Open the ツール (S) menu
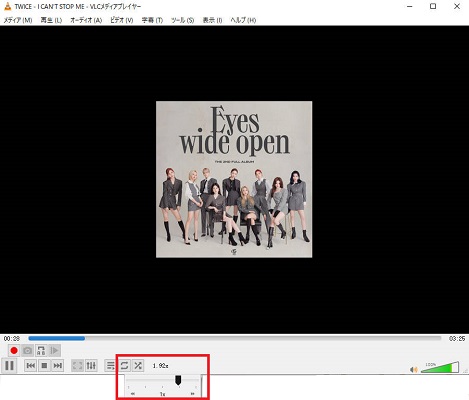Image resolution: width=469 pixels, height=400 pixels. coord(183,20)
